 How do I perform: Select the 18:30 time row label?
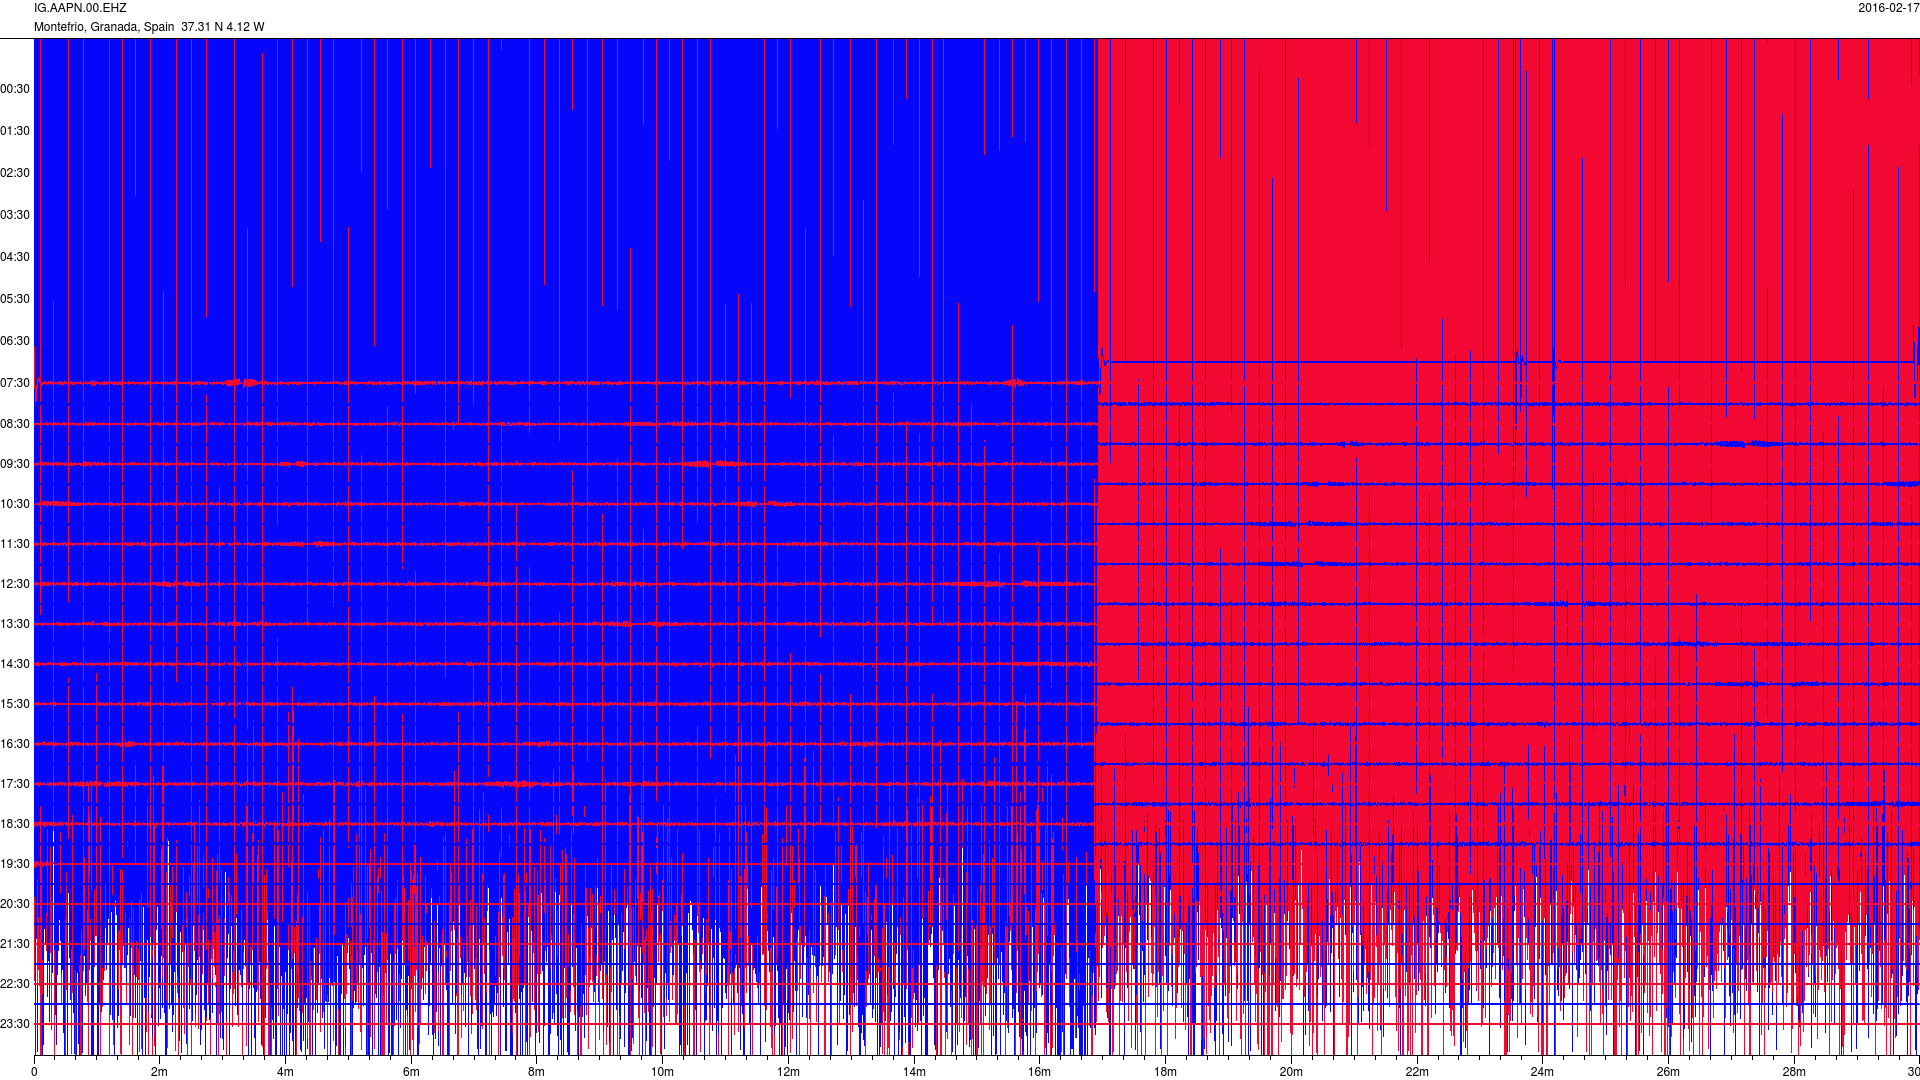15,824
